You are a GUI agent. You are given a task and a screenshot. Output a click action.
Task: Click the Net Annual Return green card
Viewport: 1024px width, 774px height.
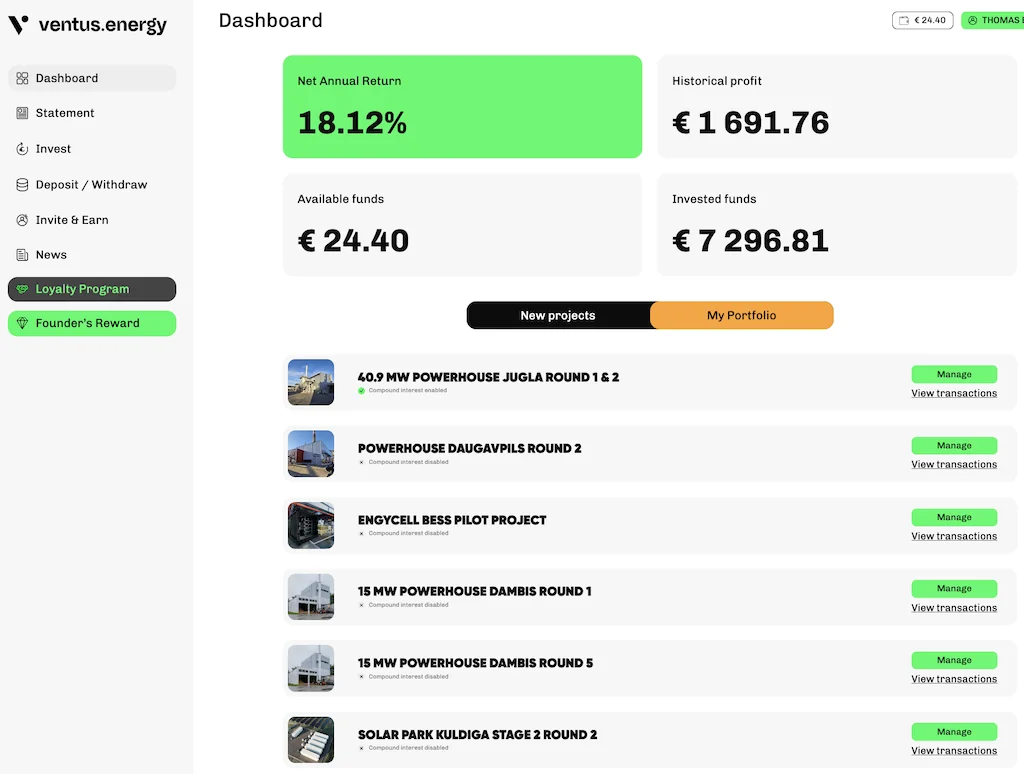[x=462, y=107]
